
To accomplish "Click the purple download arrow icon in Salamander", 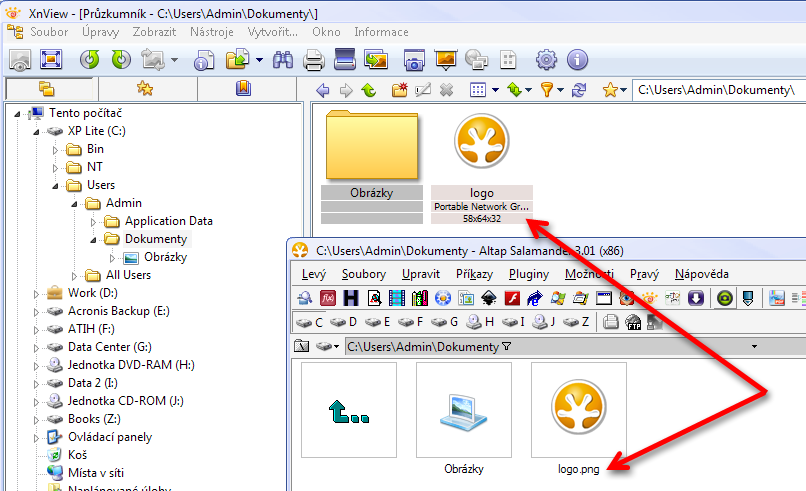I will pyautogui.click(x=695, y=298).
